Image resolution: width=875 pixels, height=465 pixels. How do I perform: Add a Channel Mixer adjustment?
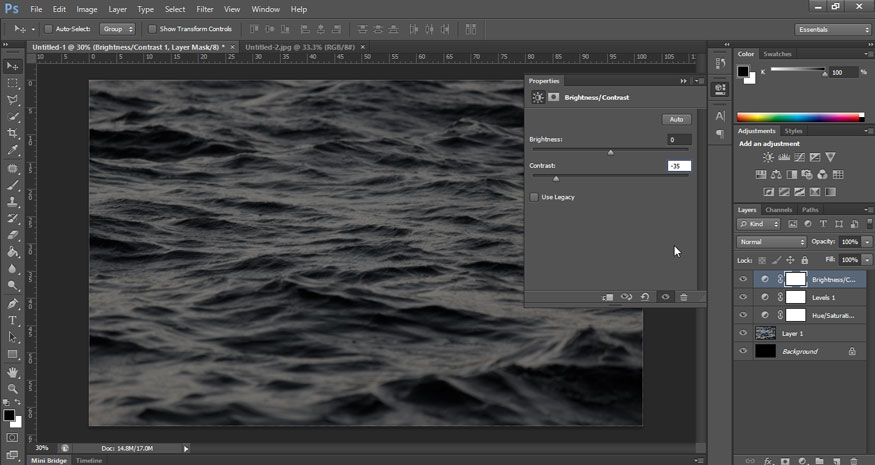tap(823, 175)
